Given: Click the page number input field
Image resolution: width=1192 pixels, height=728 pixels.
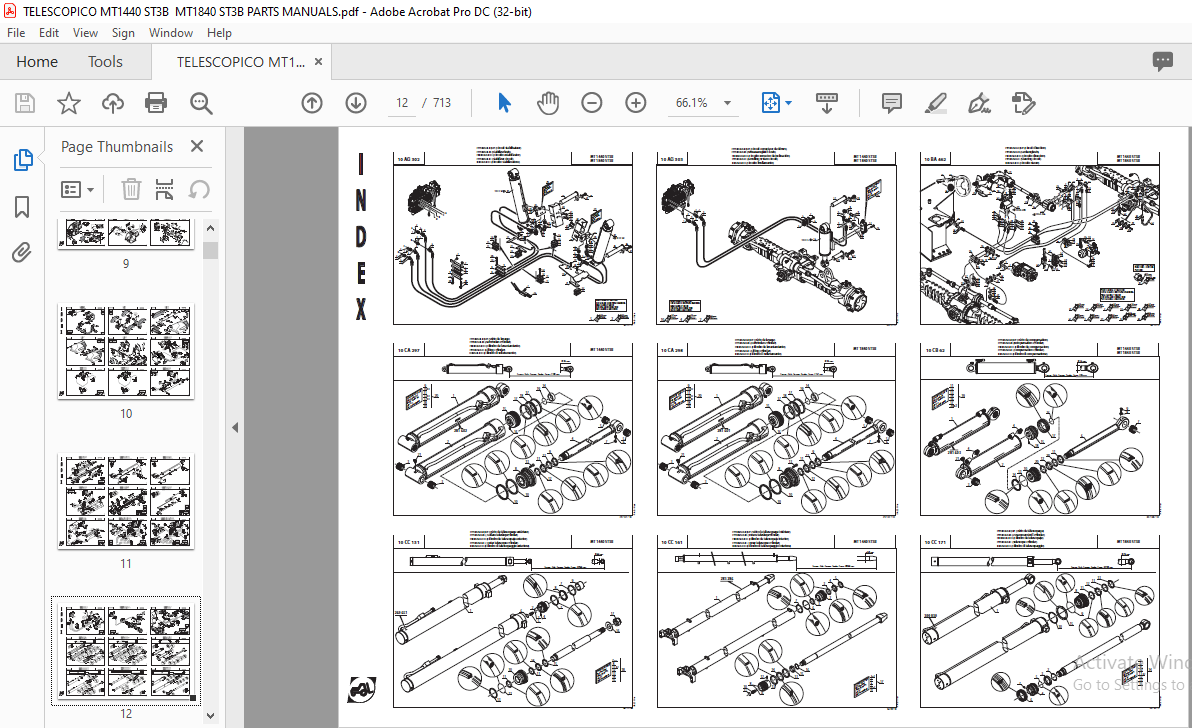Looking at the screenshot, I should coord(402,103).
